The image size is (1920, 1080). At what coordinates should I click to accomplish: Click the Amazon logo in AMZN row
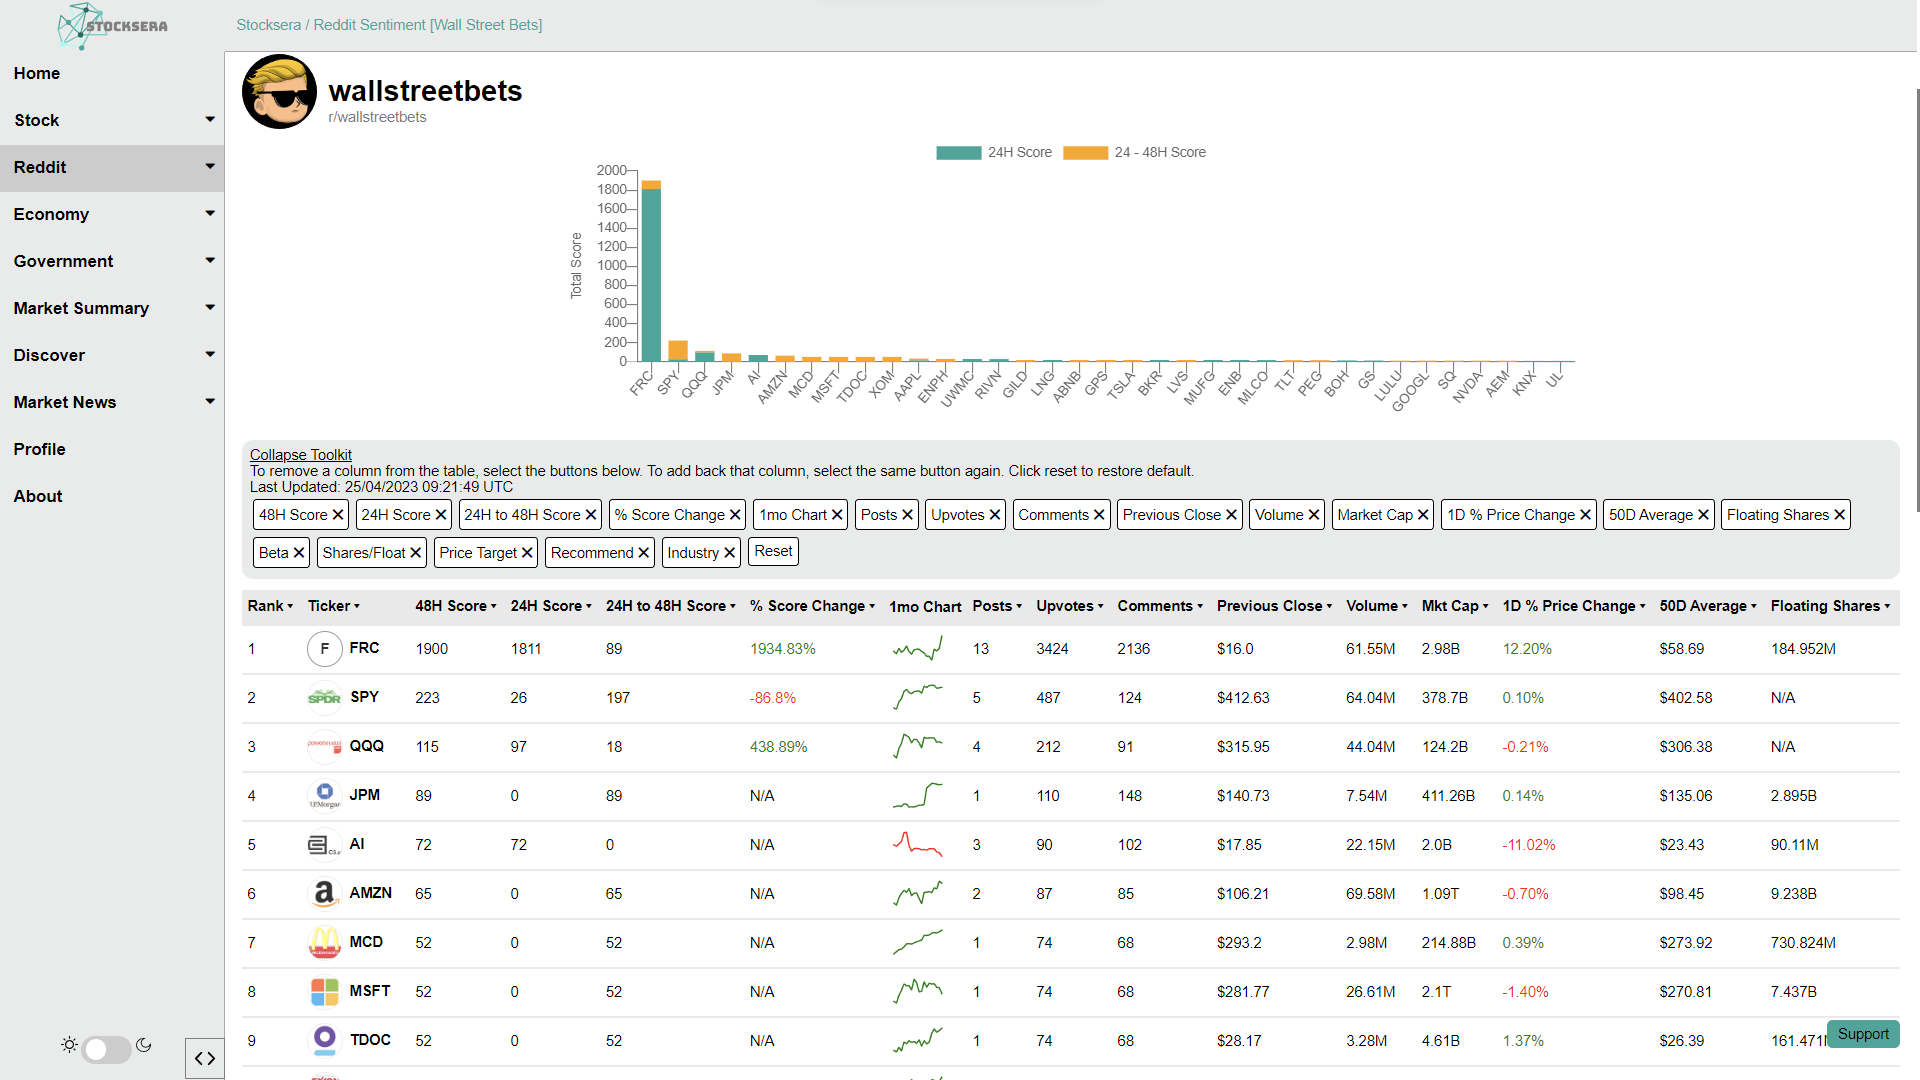pyautogui.click(x=324, y=894)
